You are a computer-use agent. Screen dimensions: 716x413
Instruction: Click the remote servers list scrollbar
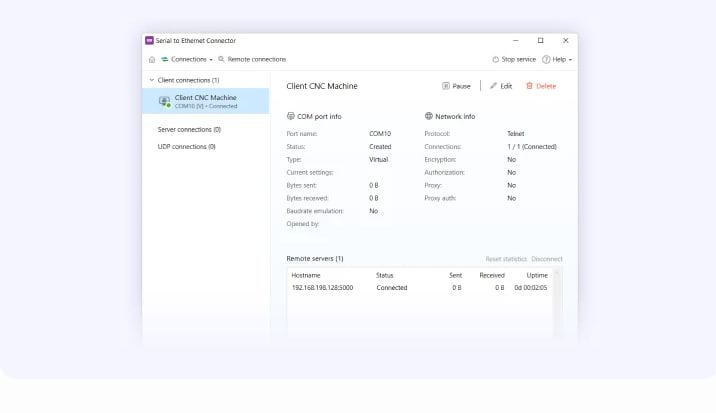557,302
